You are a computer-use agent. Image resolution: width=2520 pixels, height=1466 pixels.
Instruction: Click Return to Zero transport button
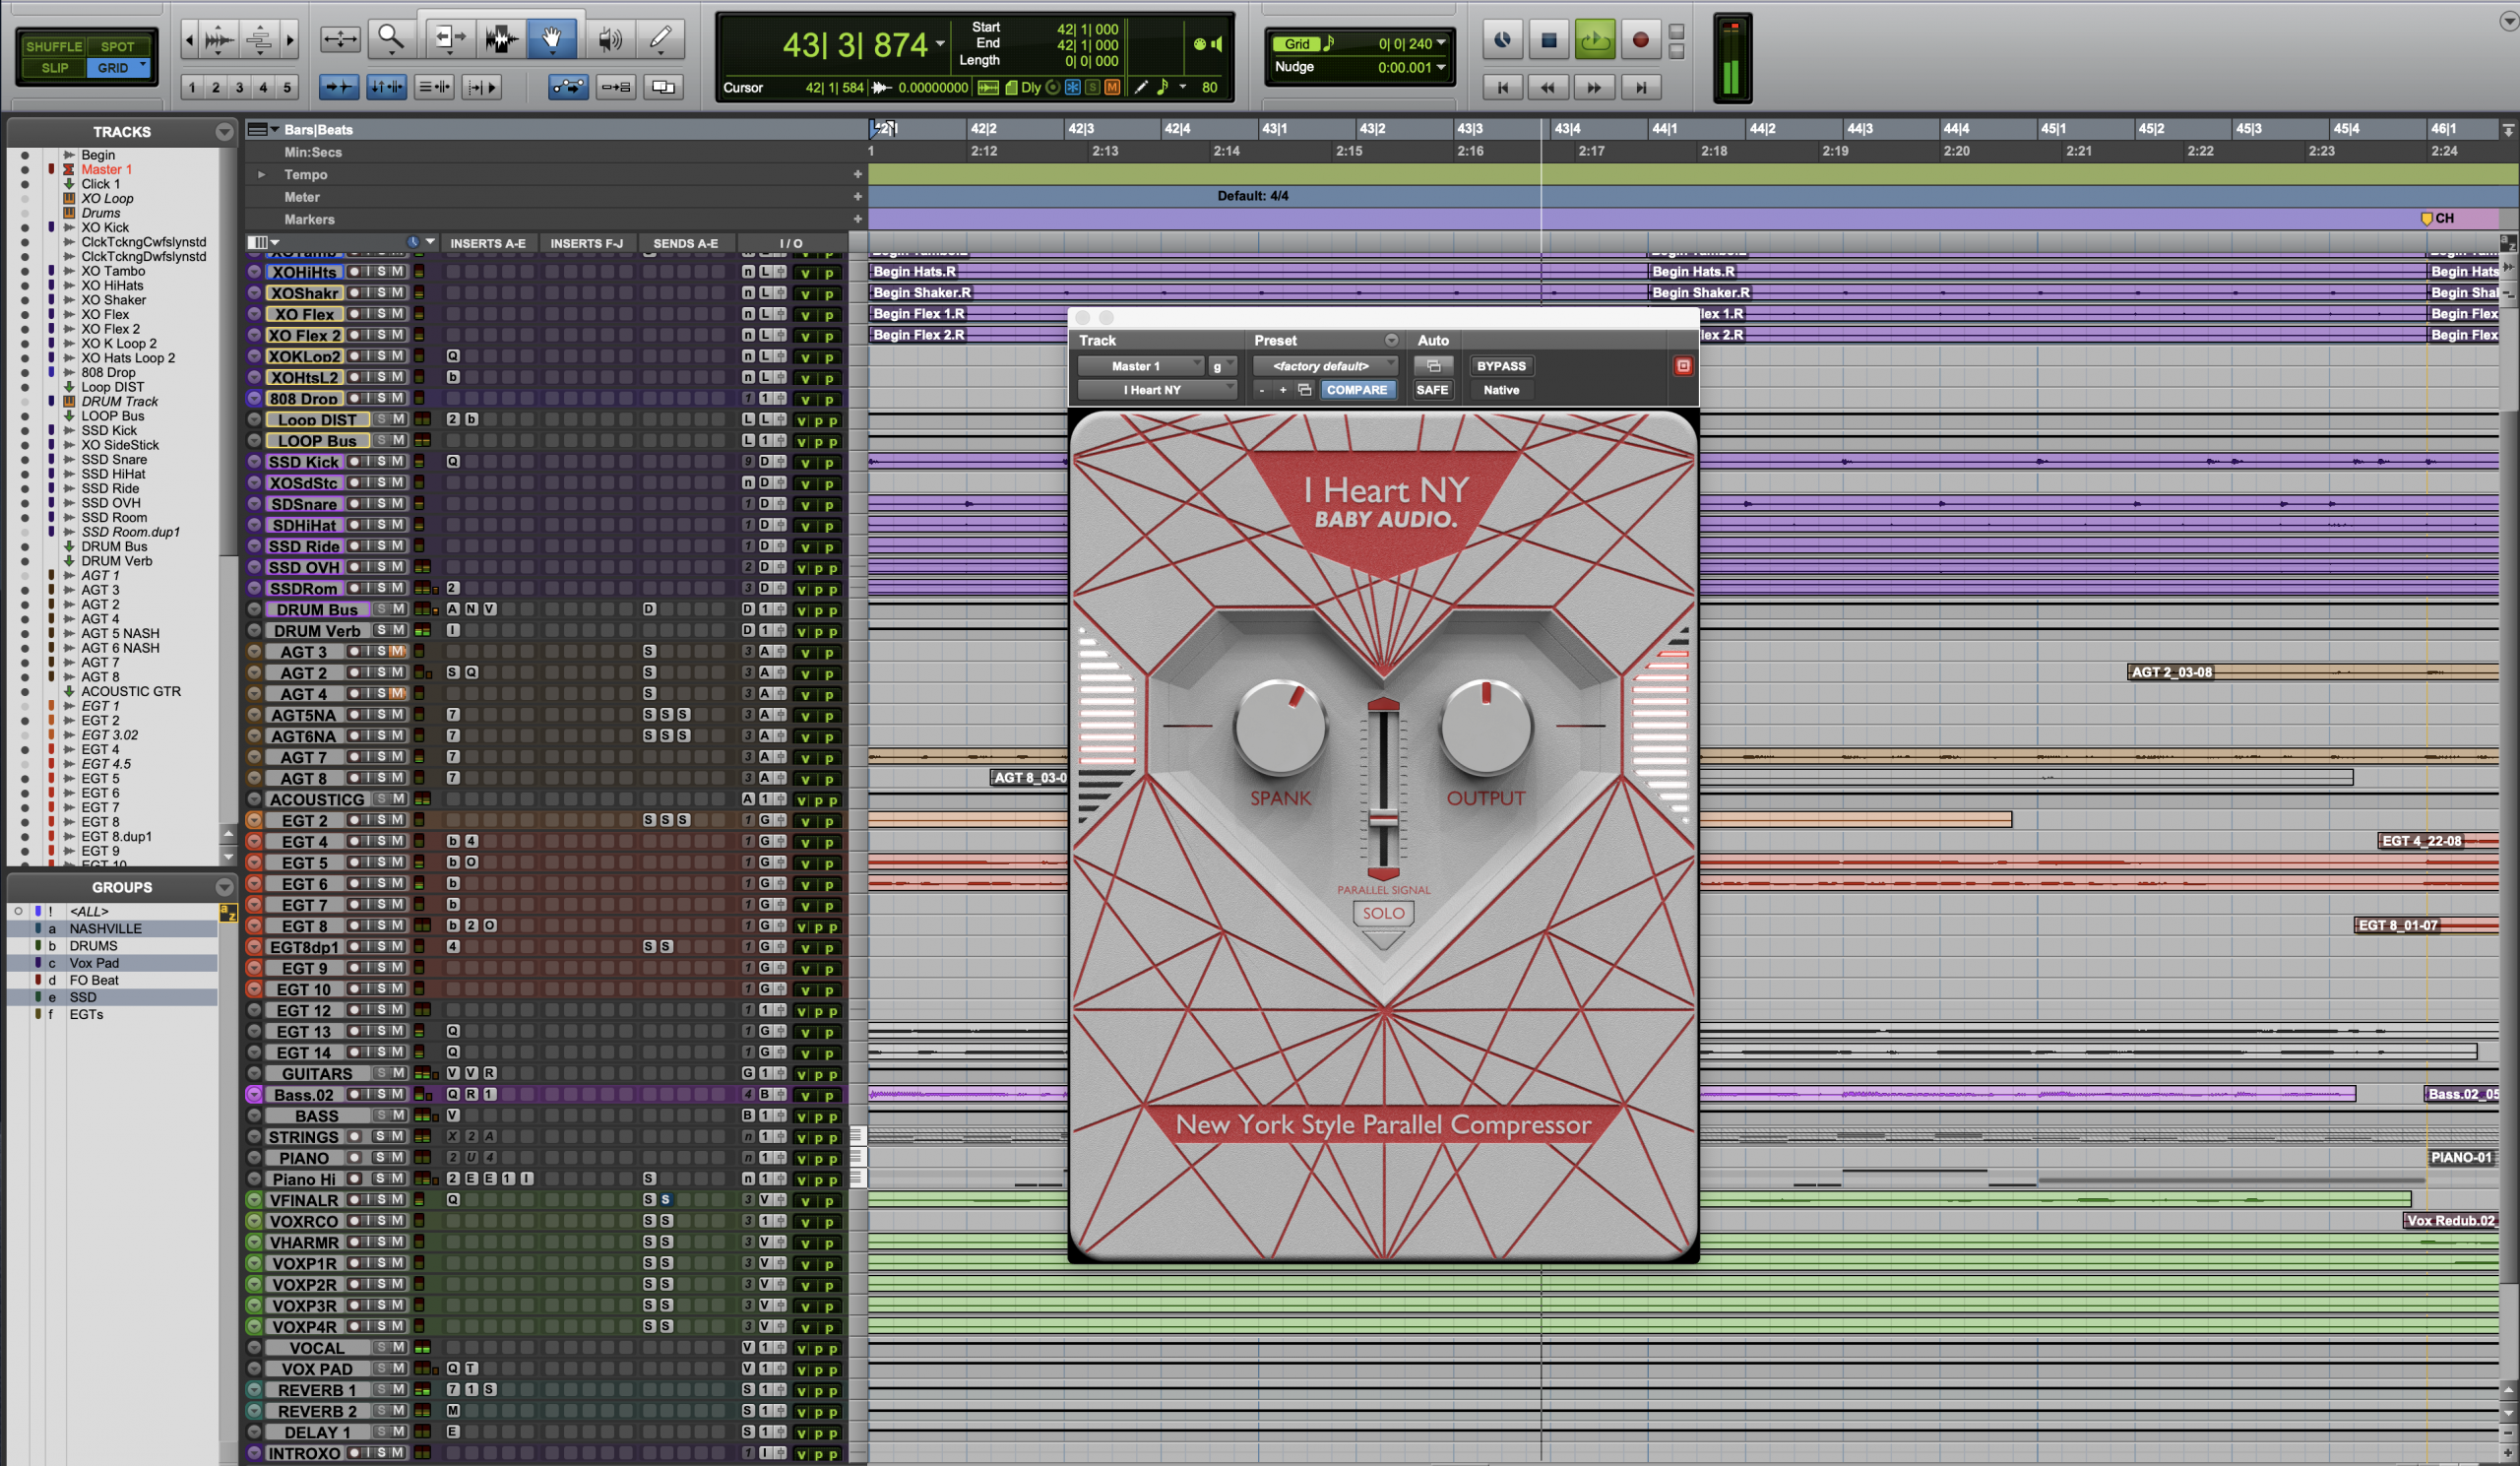coord(1502,88)
